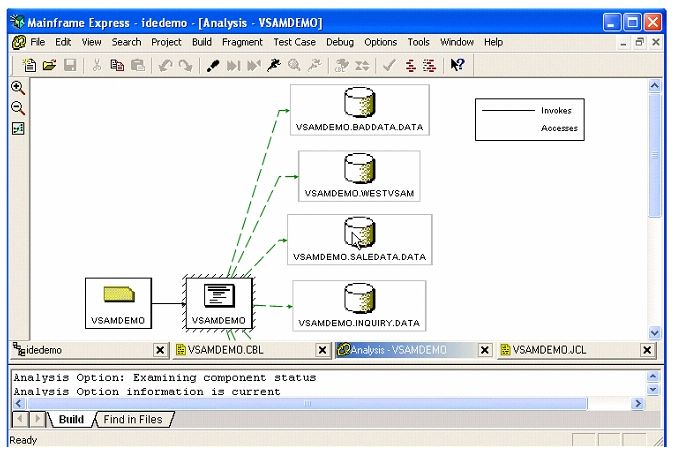Screen dimensions: 674x457
Task: Click the New file toolbar icon
Action: [x=30, y=65]
